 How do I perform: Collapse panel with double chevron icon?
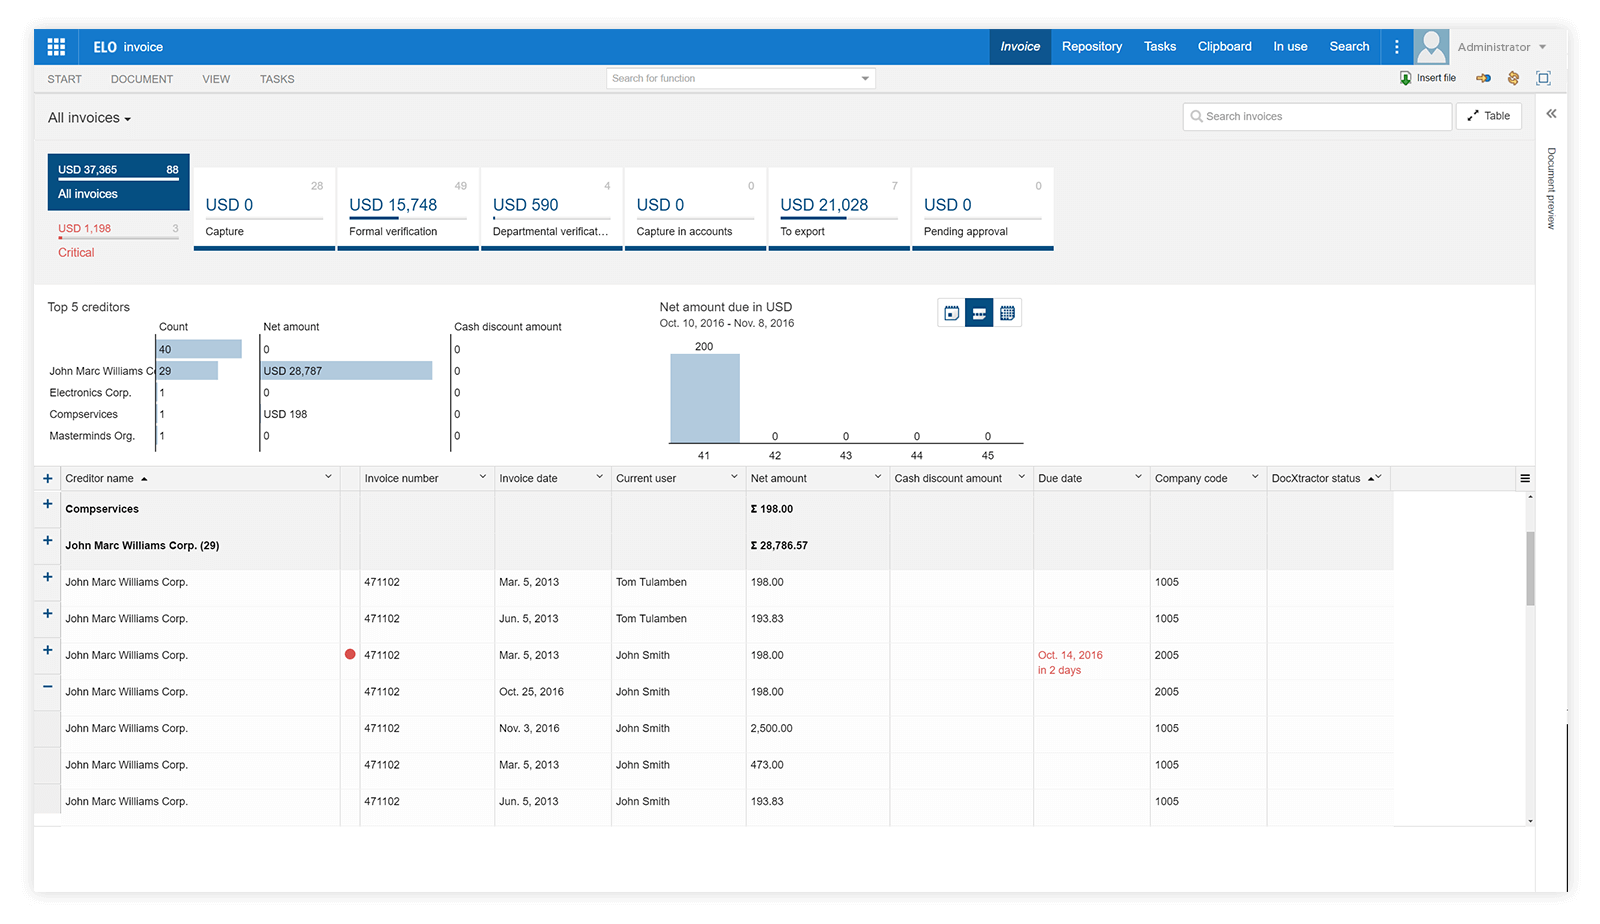pos(1551,114)
